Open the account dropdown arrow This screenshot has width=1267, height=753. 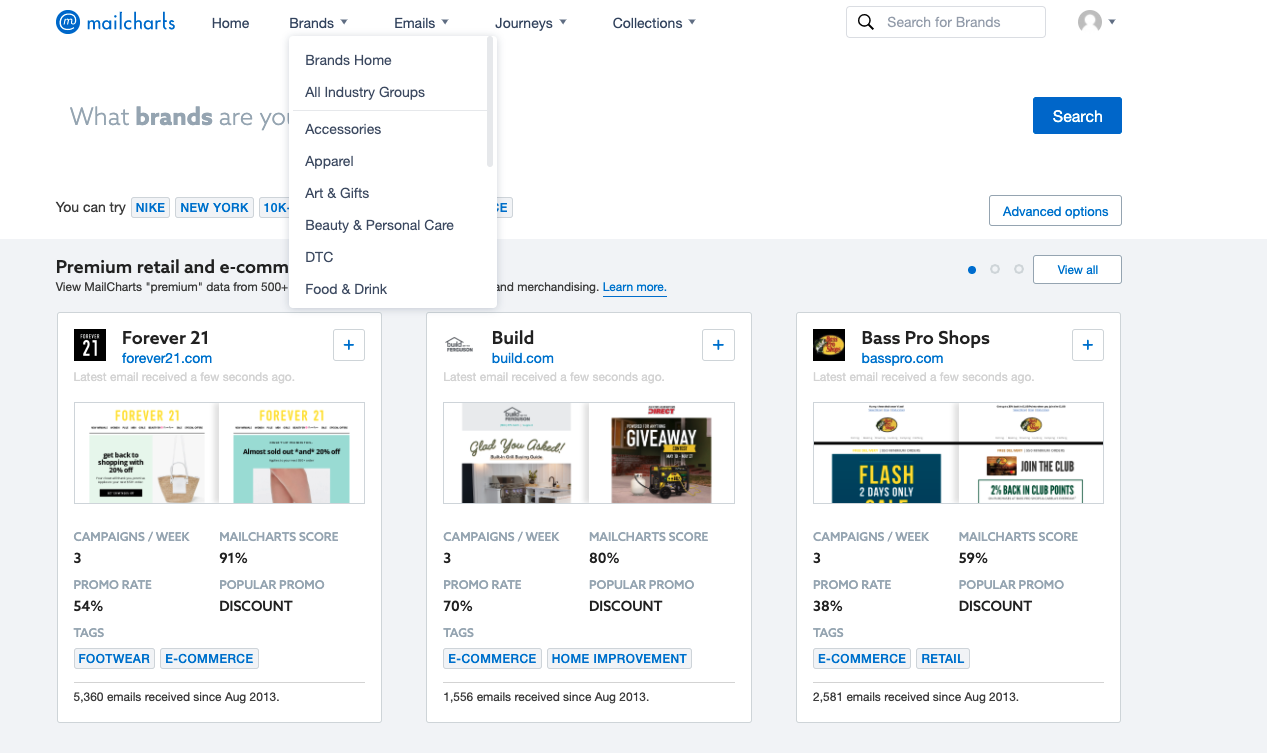[x=1112, y=22]
